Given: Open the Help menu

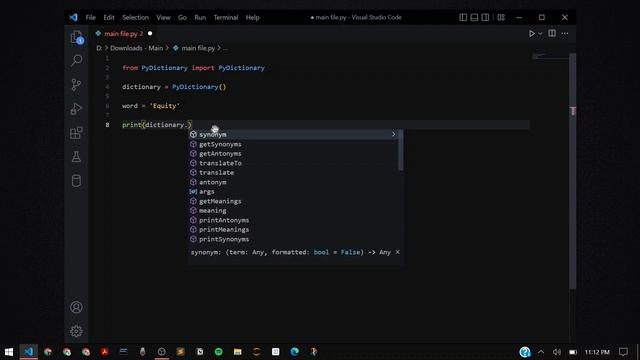Looking at the screenshot, I should (252, 17).
